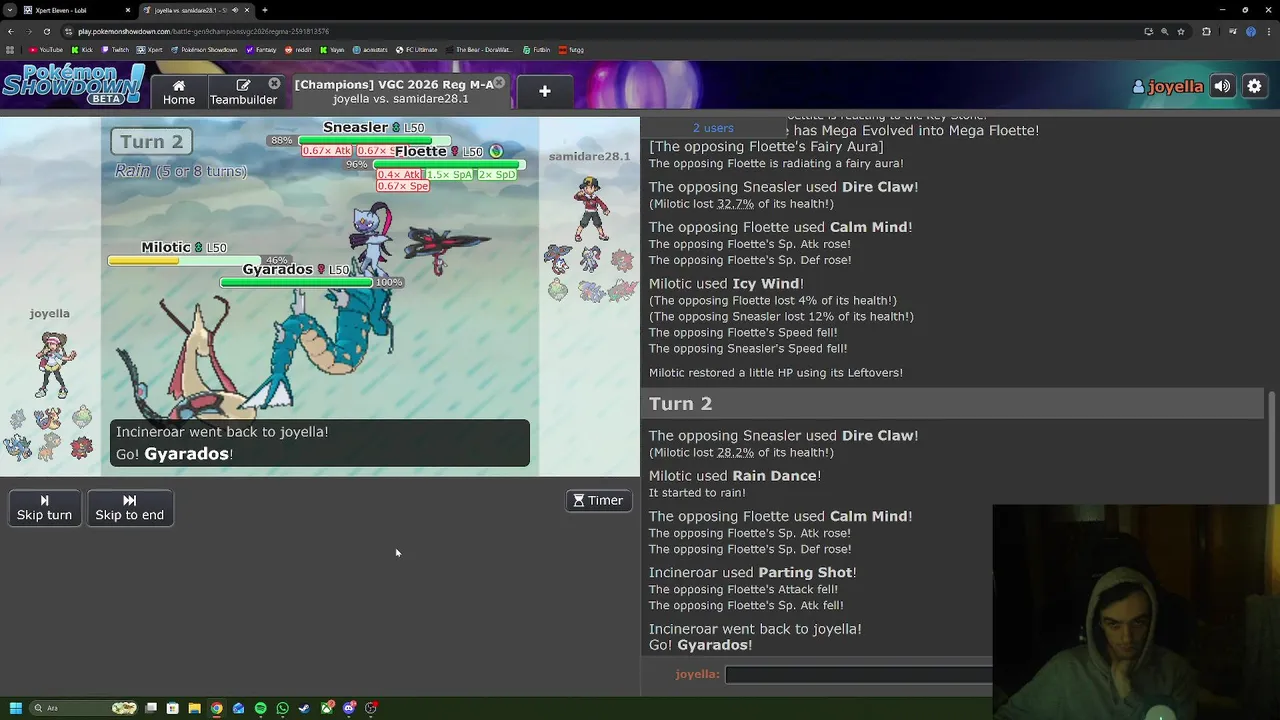Click the Pokémon Showdown logo
1280x720 pixels.
pyautogui.click(x=73, y=86)
